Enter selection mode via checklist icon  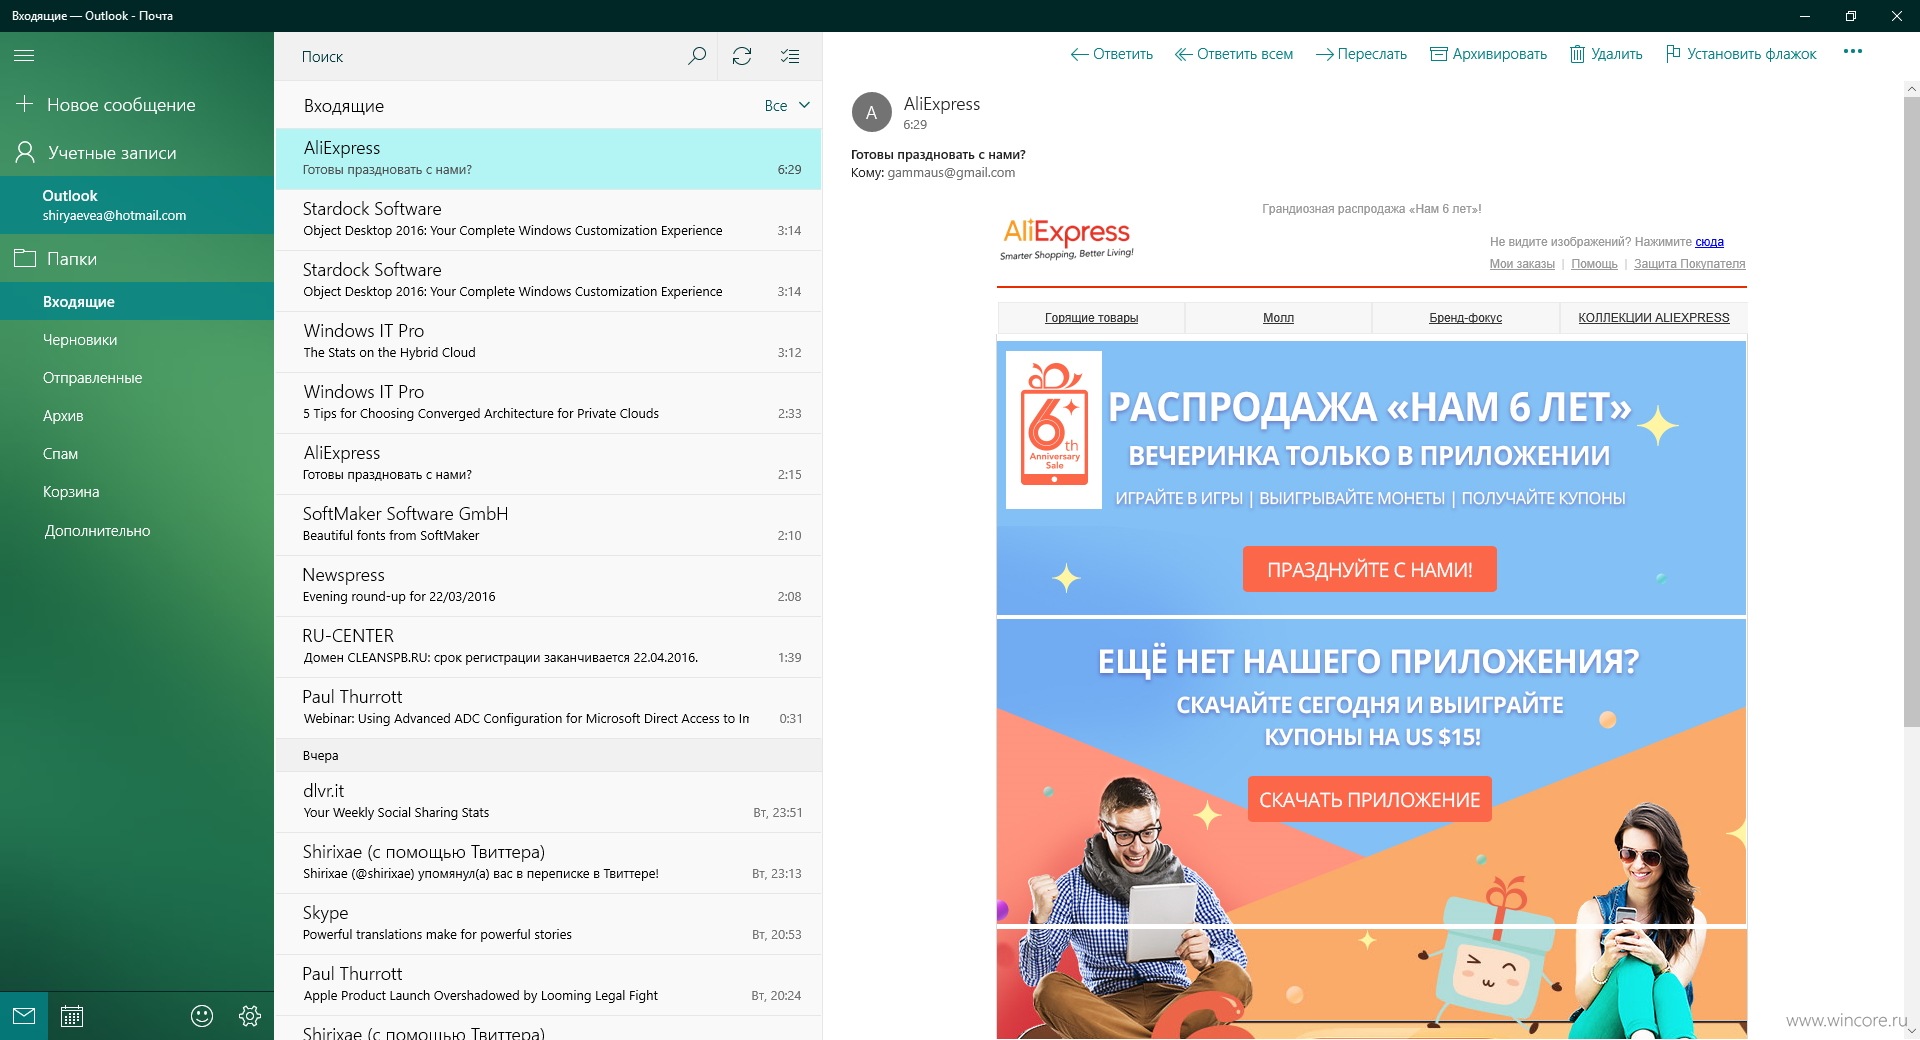click(x=790, y=56)
